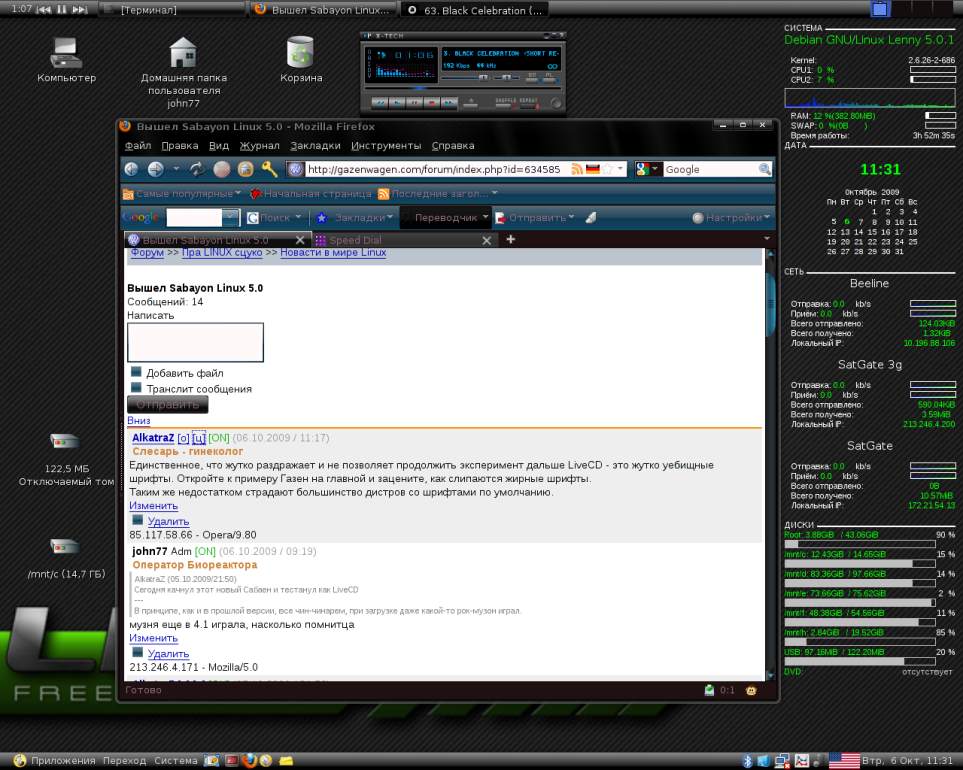The height and width of the screenshot is (770, 963).
Task: Click the Начальная страница bookmark
Action: 311,193
